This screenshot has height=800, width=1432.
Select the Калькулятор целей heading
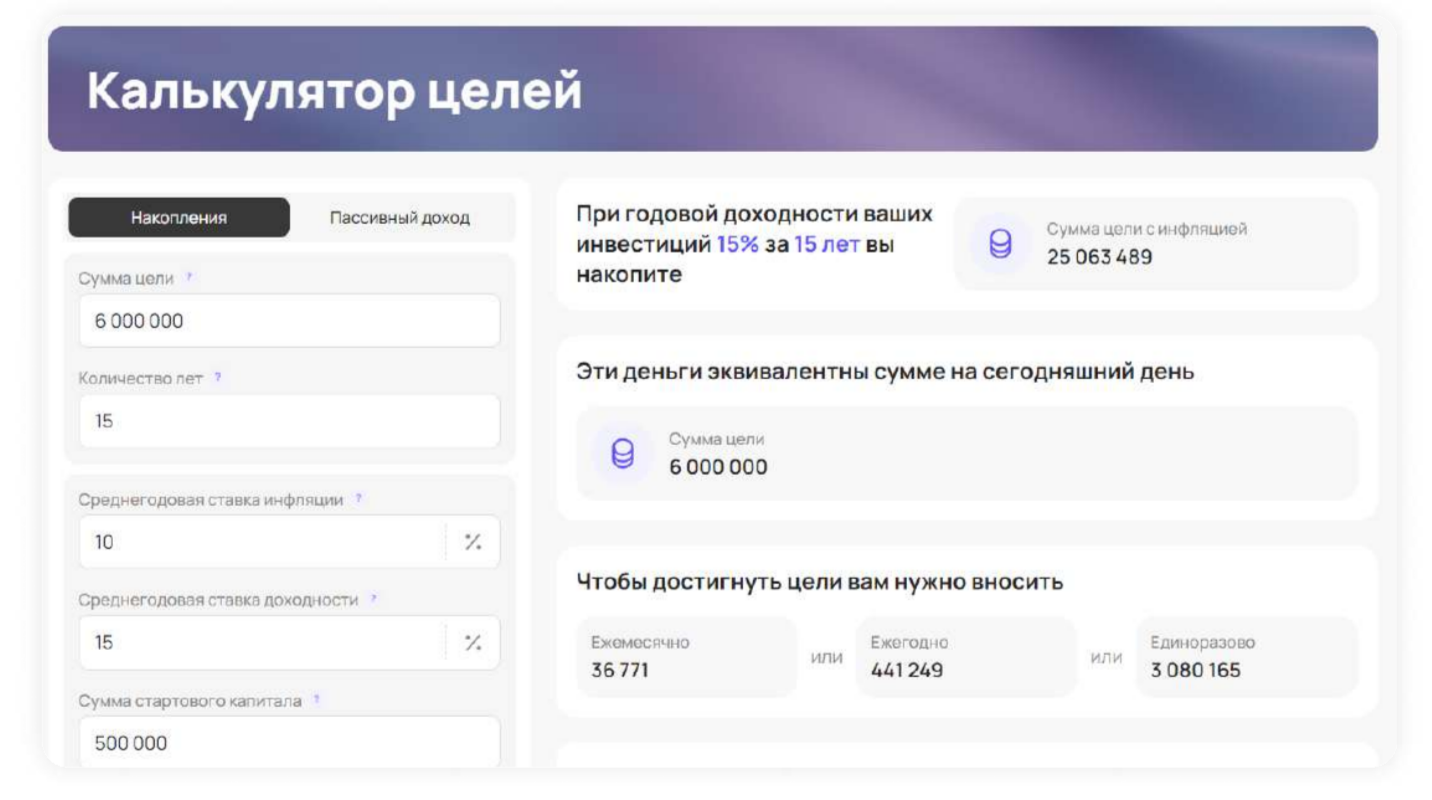tap(334, 92)
